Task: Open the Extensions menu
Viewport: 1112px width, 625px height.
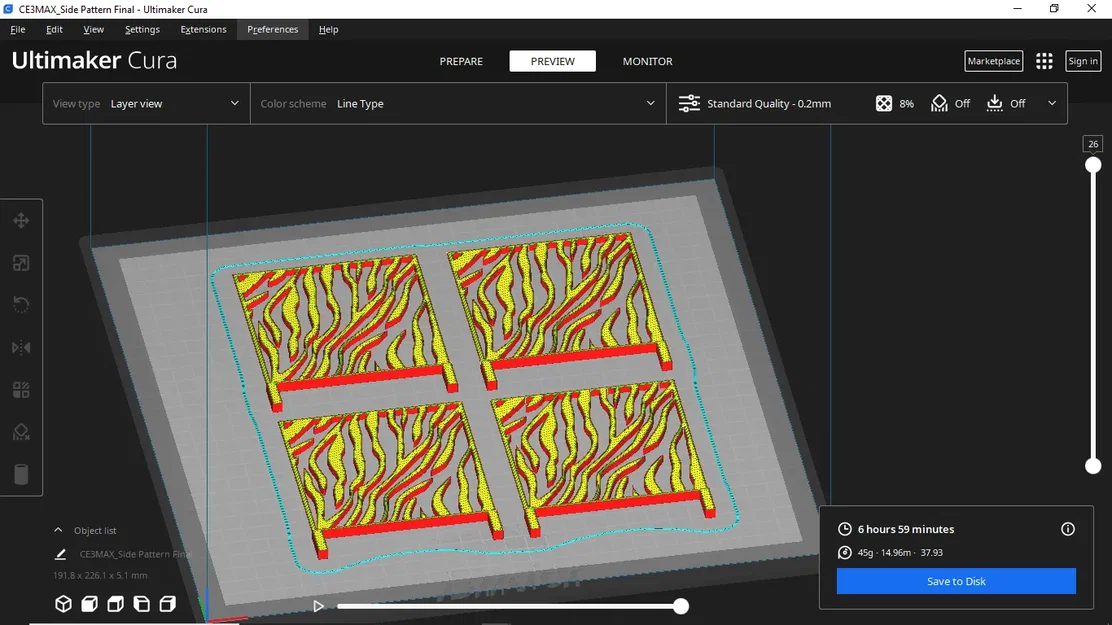Action: 203,30
